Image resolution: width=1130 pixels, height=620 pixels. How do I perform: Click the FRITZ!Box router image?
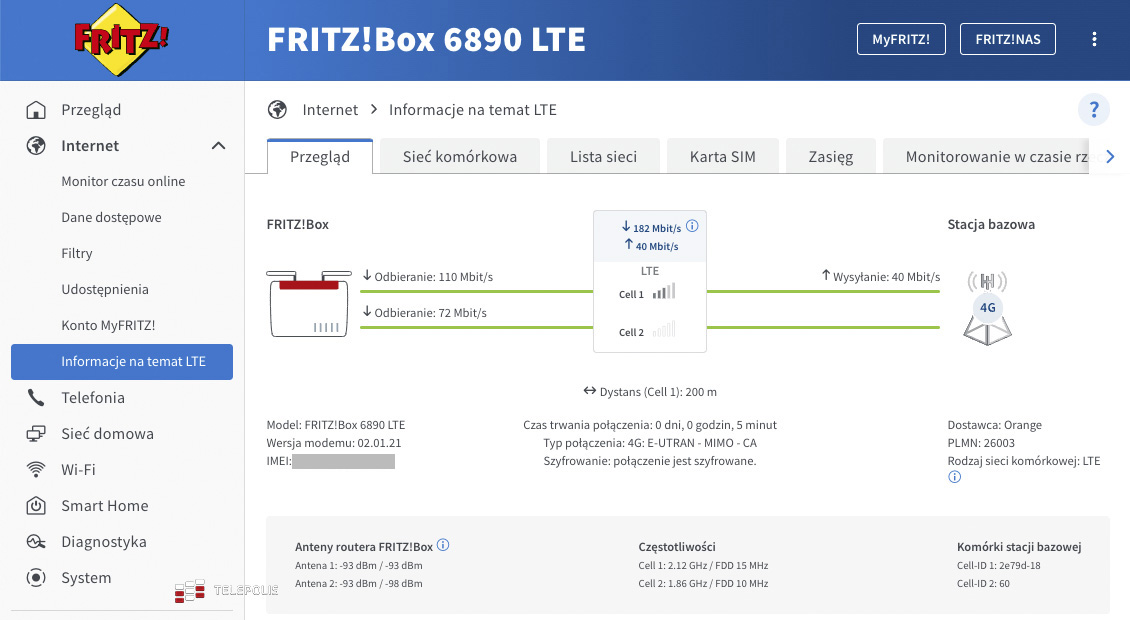[308, 302]
